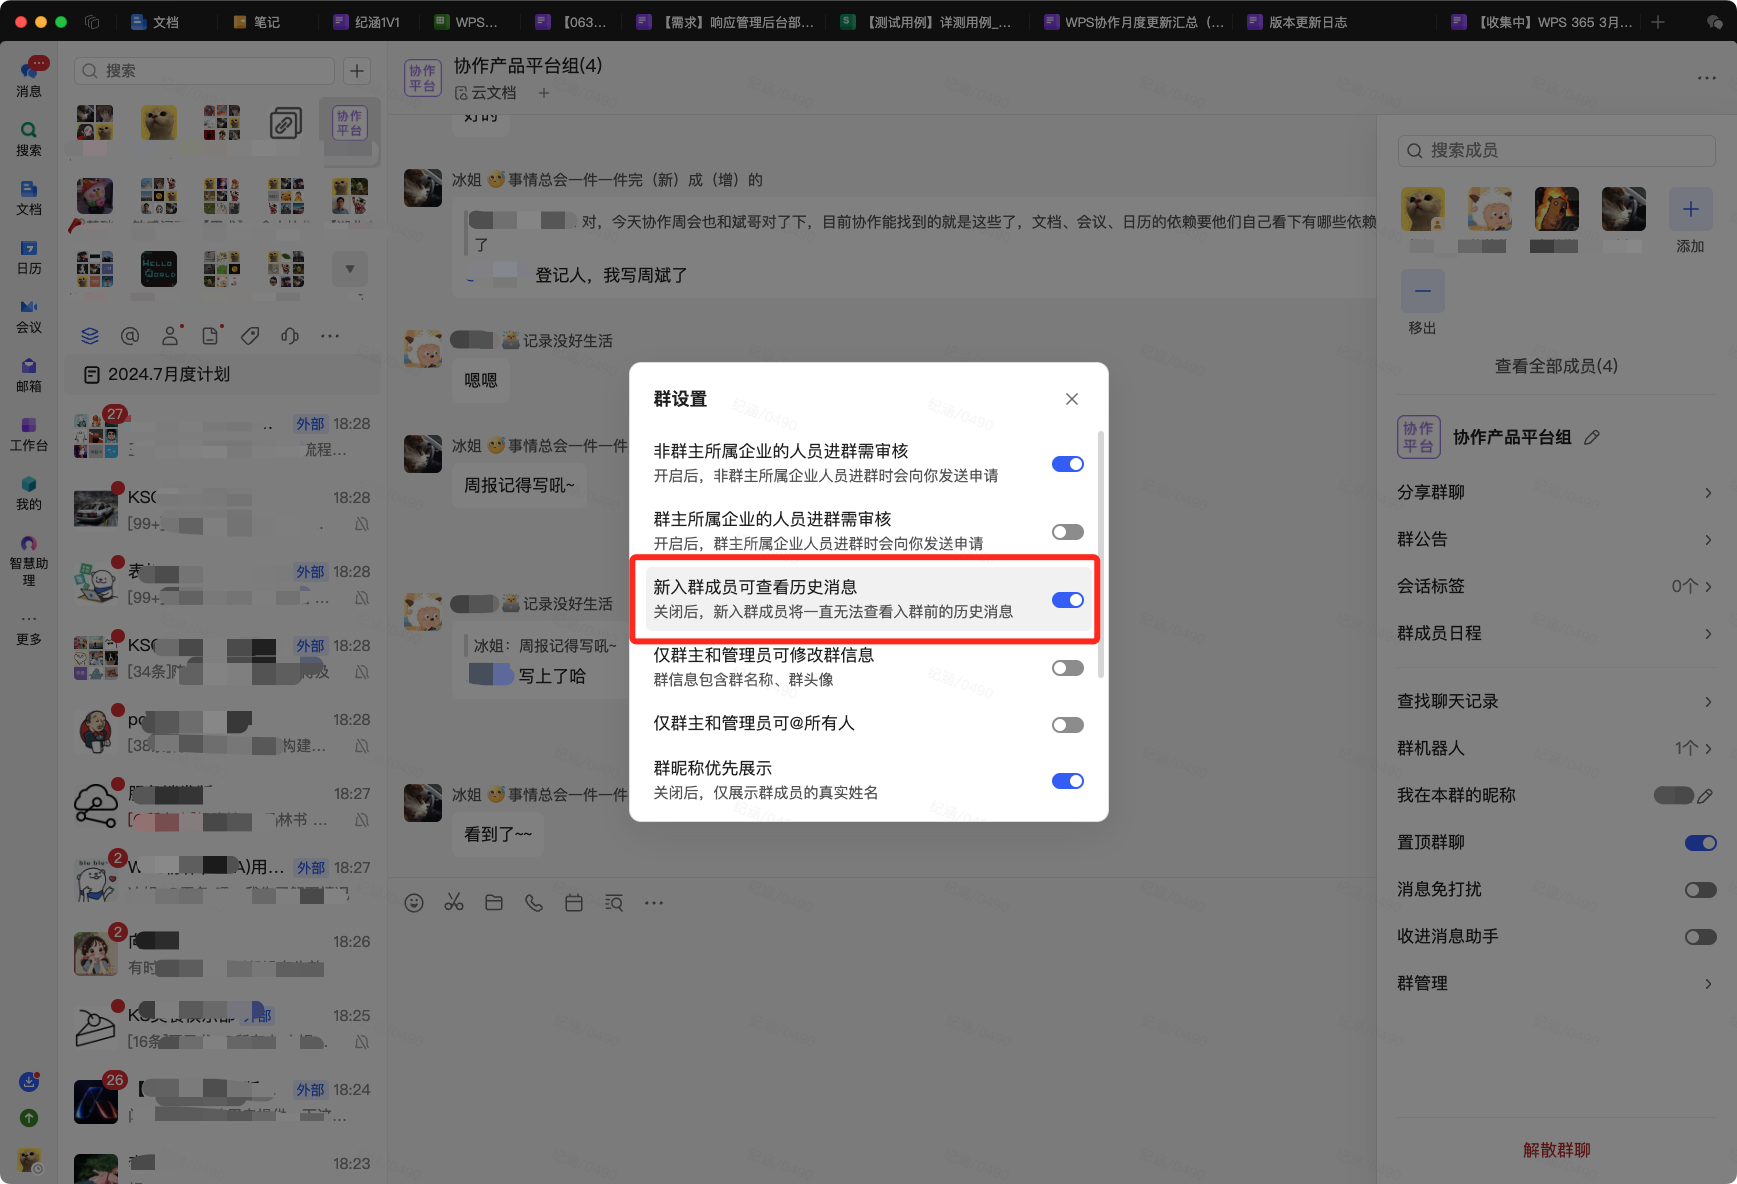Viewport: 1737px width, 1184px height.
Task: Open the emoji picker in chat toolbar
Action: pos(414,903)
